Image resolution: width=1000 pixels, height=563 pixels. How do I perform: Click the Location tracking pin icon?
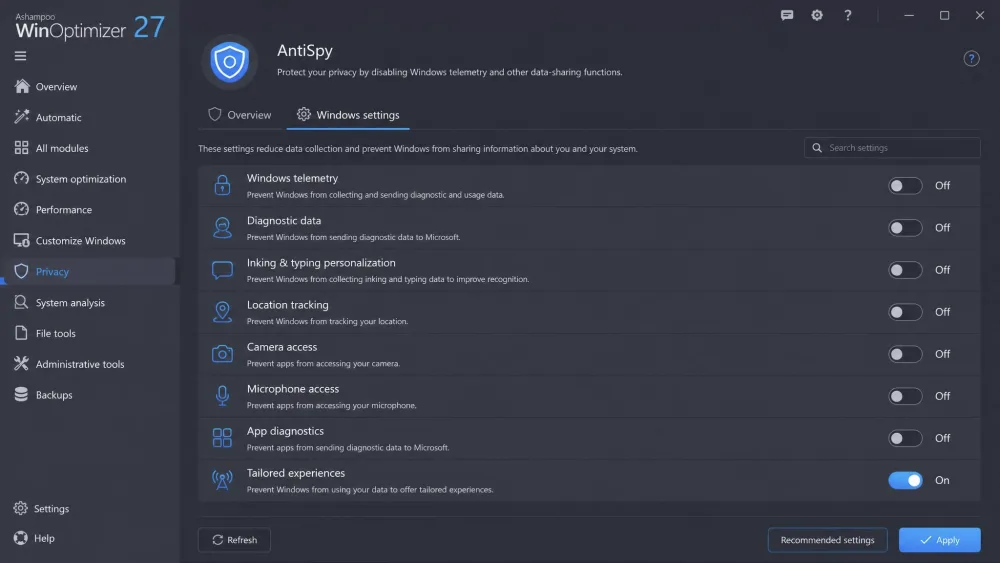(x=222, y=312)
